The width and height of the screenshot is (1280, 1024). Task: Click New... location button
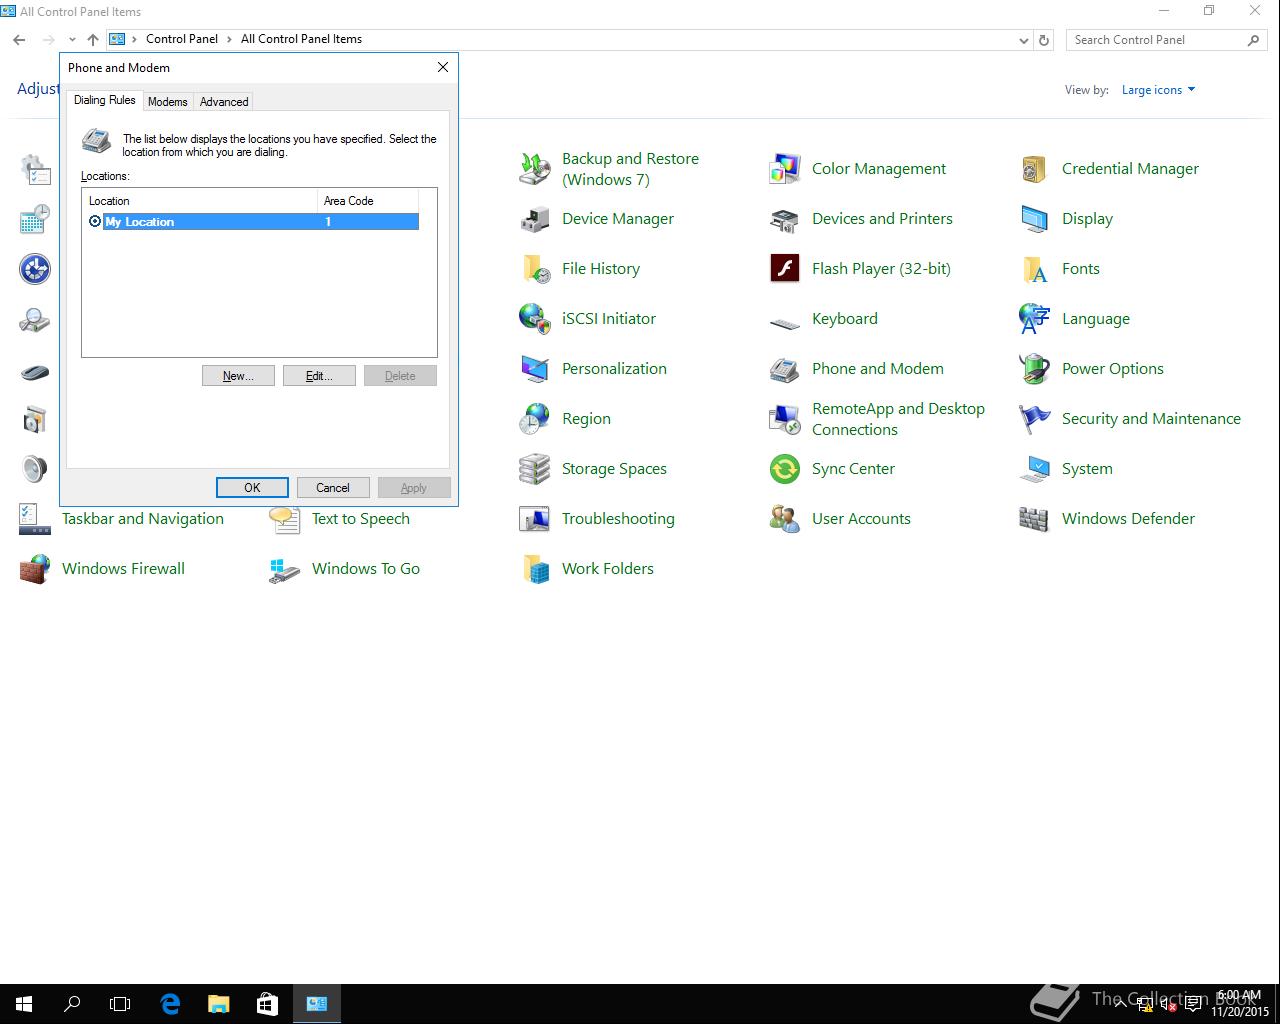(238, 376)
